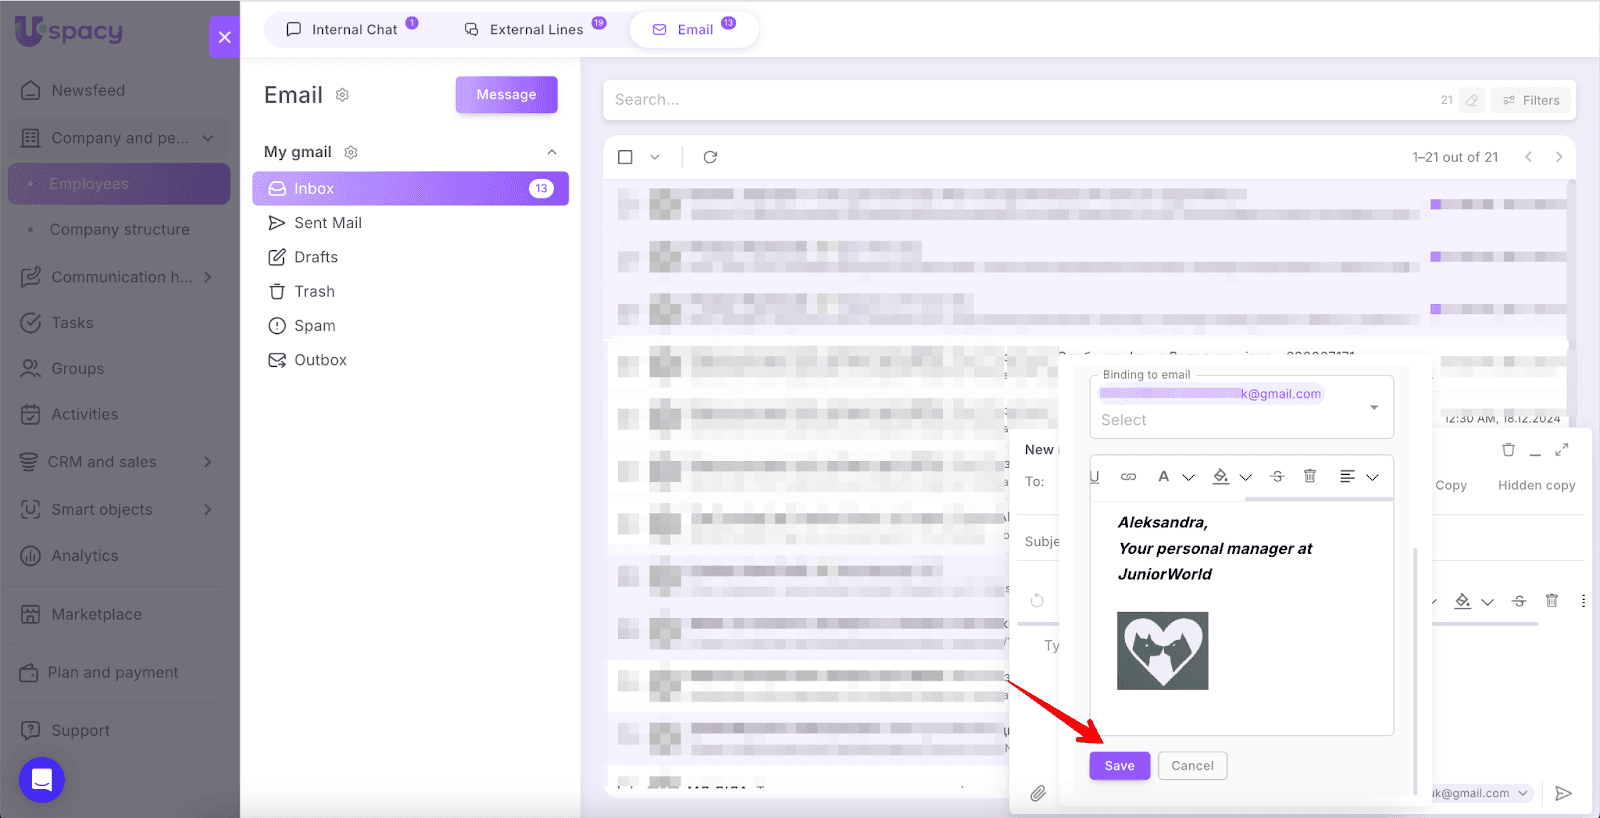Viewport: 1600px width, 818px height.
Task: Open fill color picker in signature toolbar
Action: (1221, 477)
